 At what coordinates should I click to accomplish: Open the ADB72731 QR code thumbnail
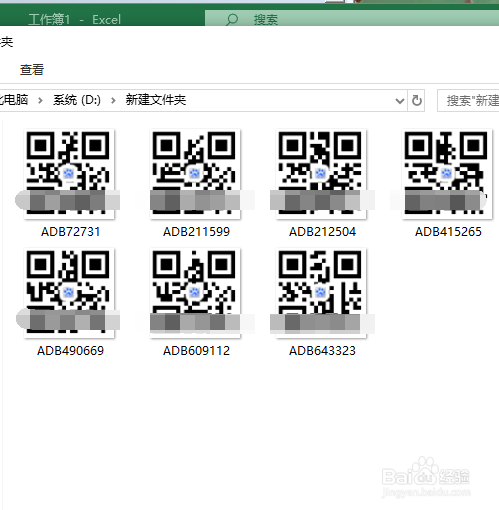tap(69, 174)
